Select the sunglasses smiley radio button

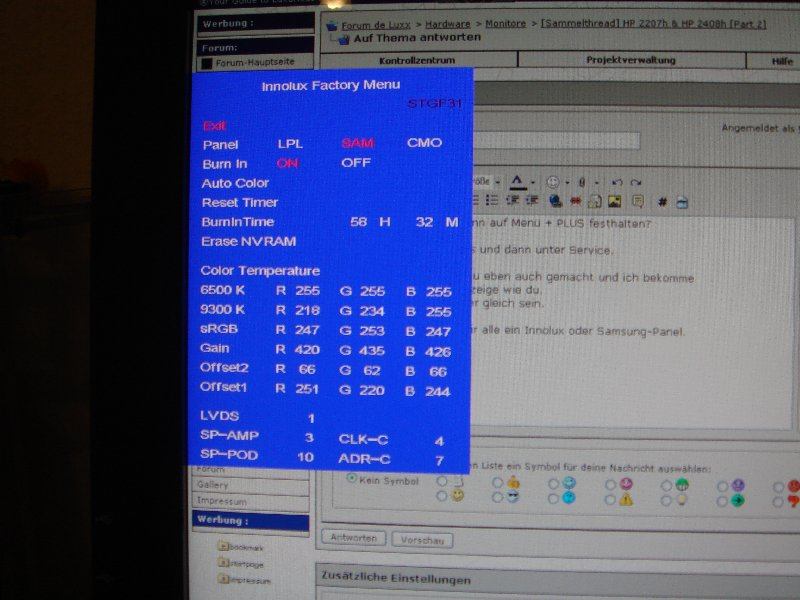pos(497,496)
